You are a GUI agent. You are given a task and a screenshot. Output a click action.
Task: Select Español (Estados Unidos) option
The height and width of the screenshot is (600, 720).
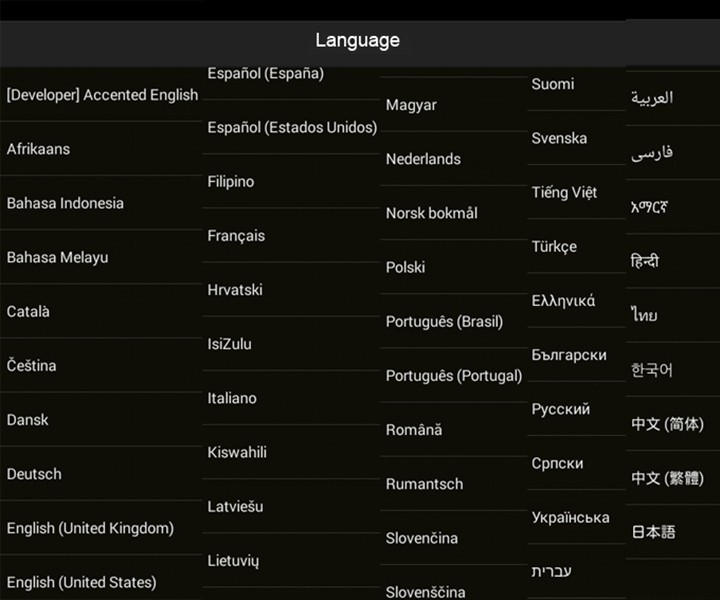pos(292,127)
